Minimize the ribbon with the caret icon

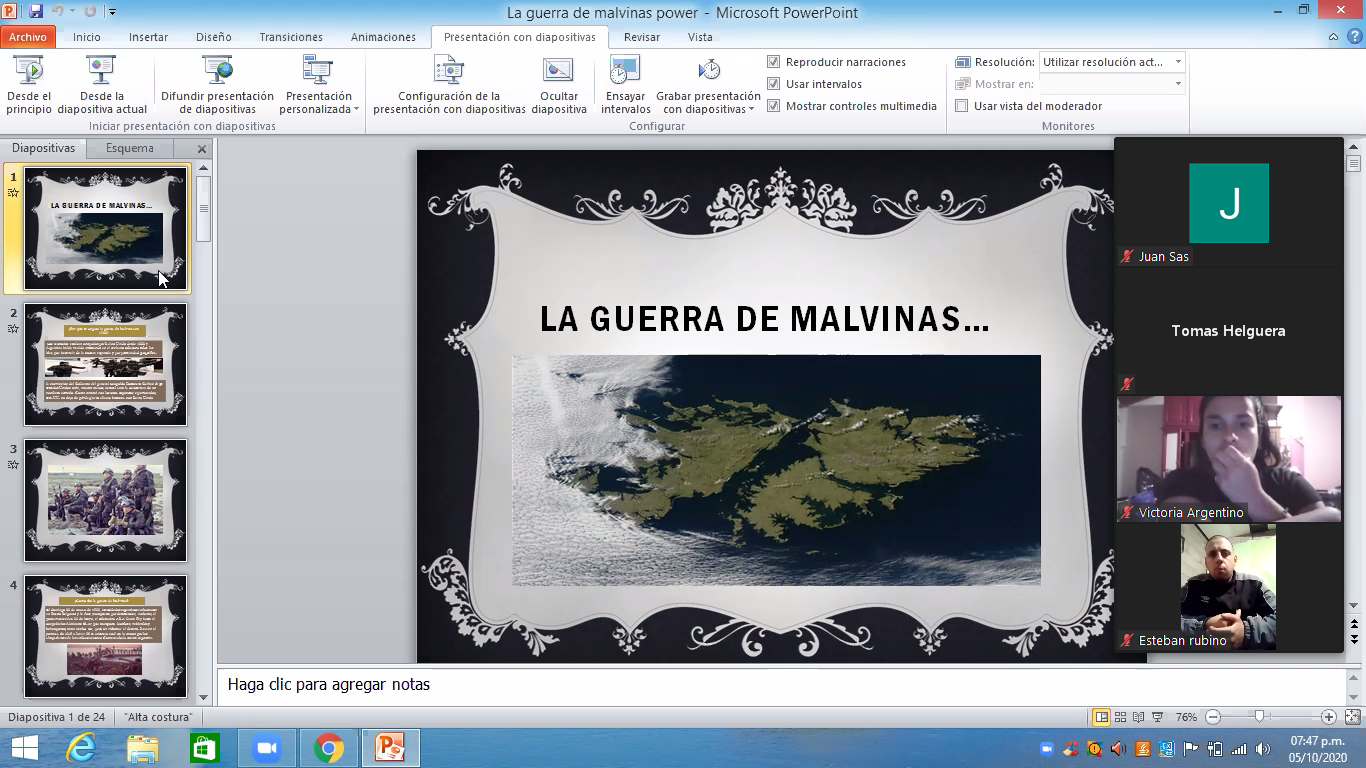(1334, 37)
